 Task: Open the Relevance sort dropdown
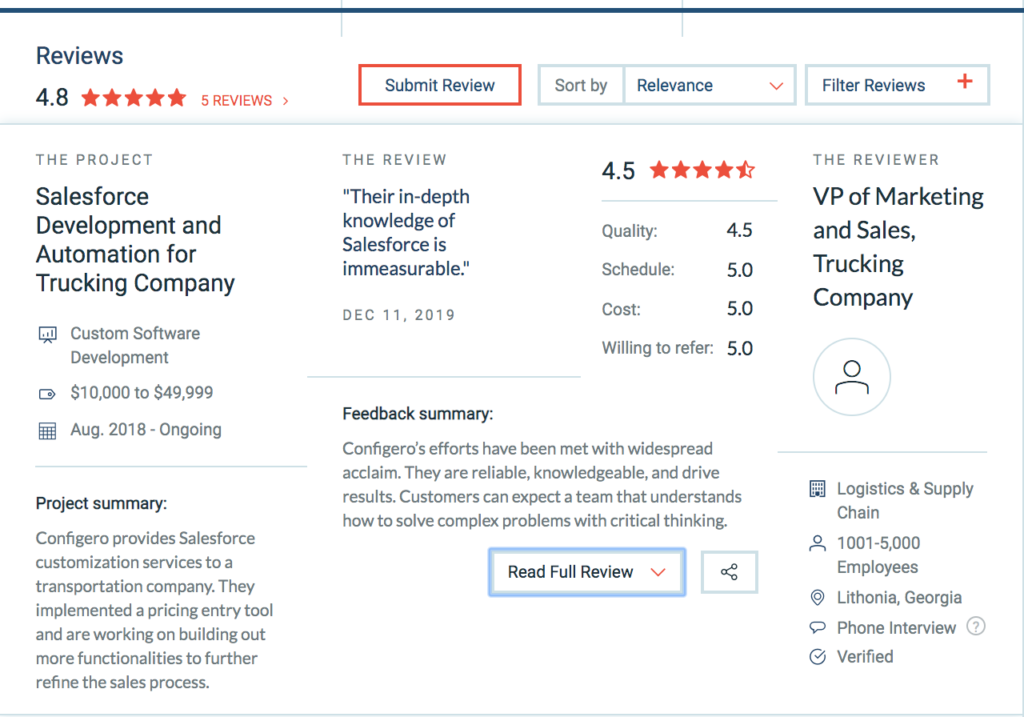(x=709, y=85)
